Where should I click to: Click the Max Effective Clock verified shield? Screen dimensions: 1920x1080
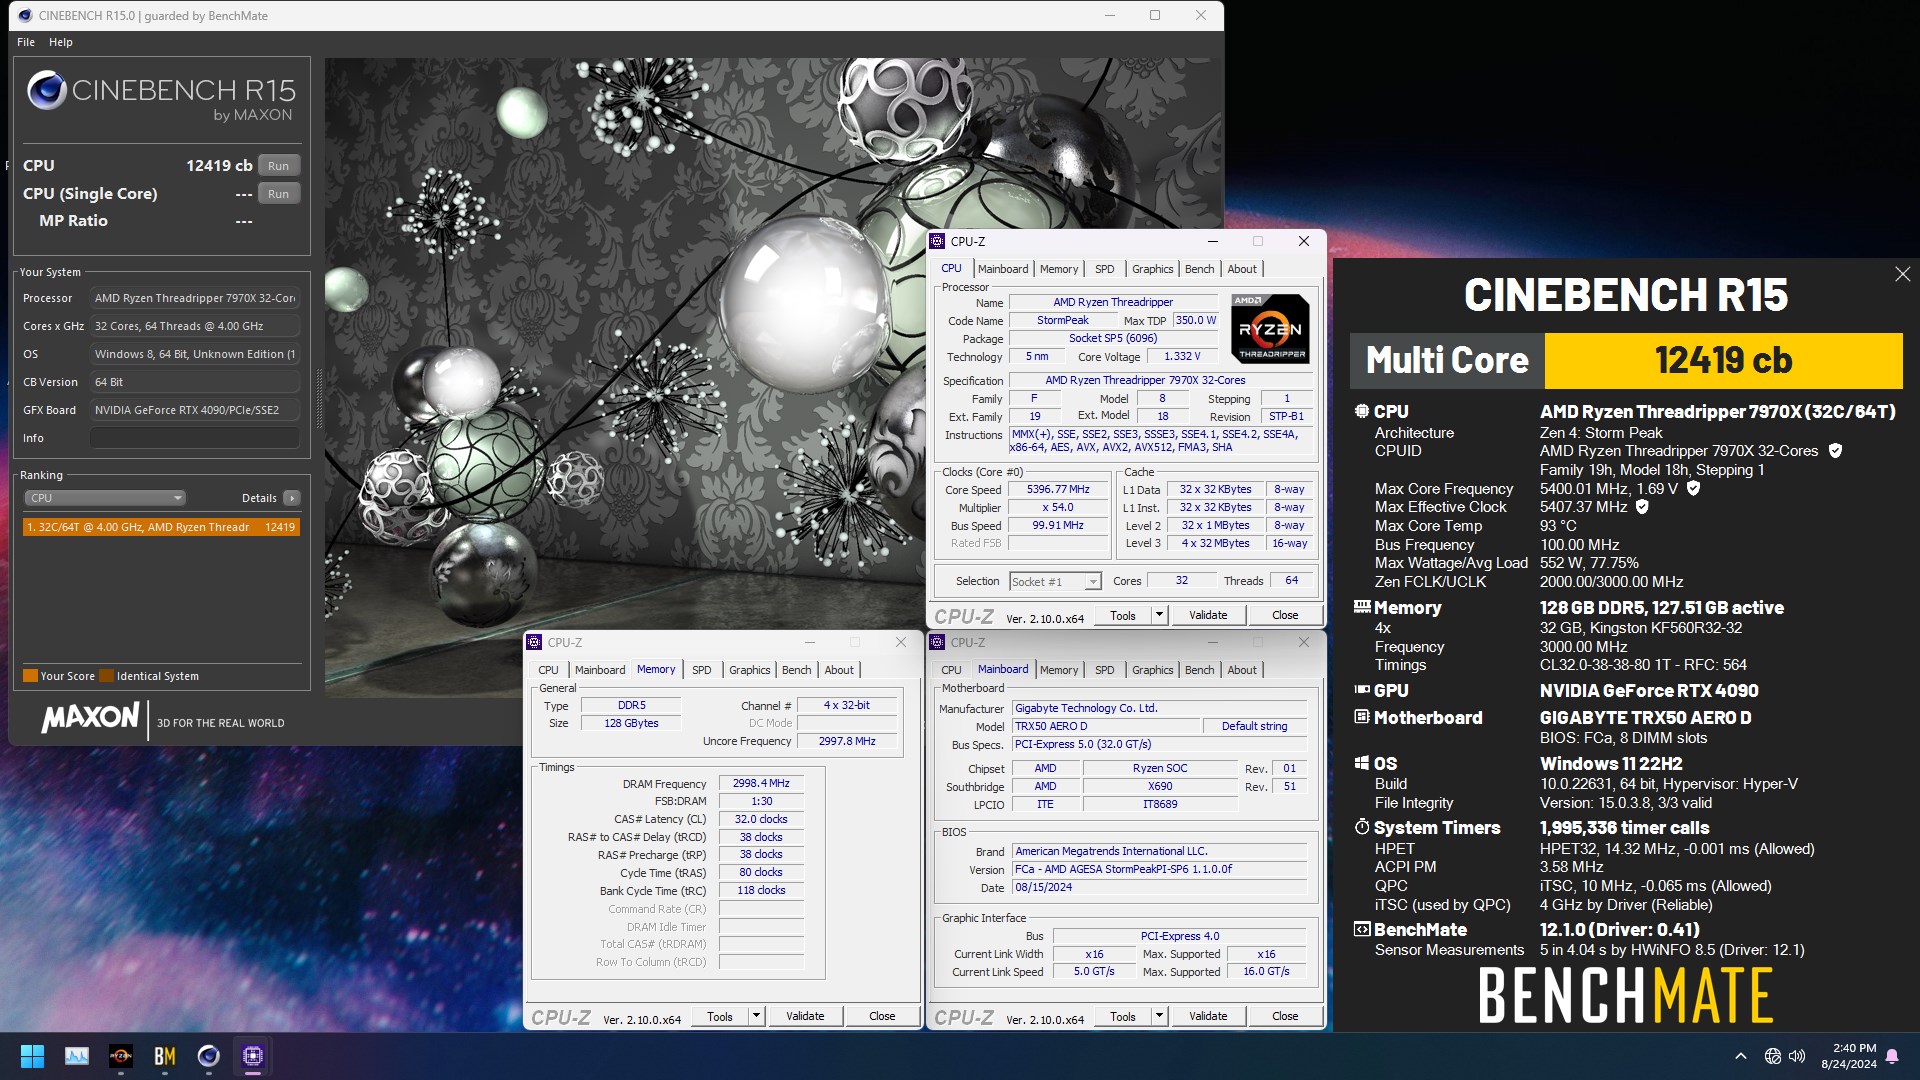1642,507
